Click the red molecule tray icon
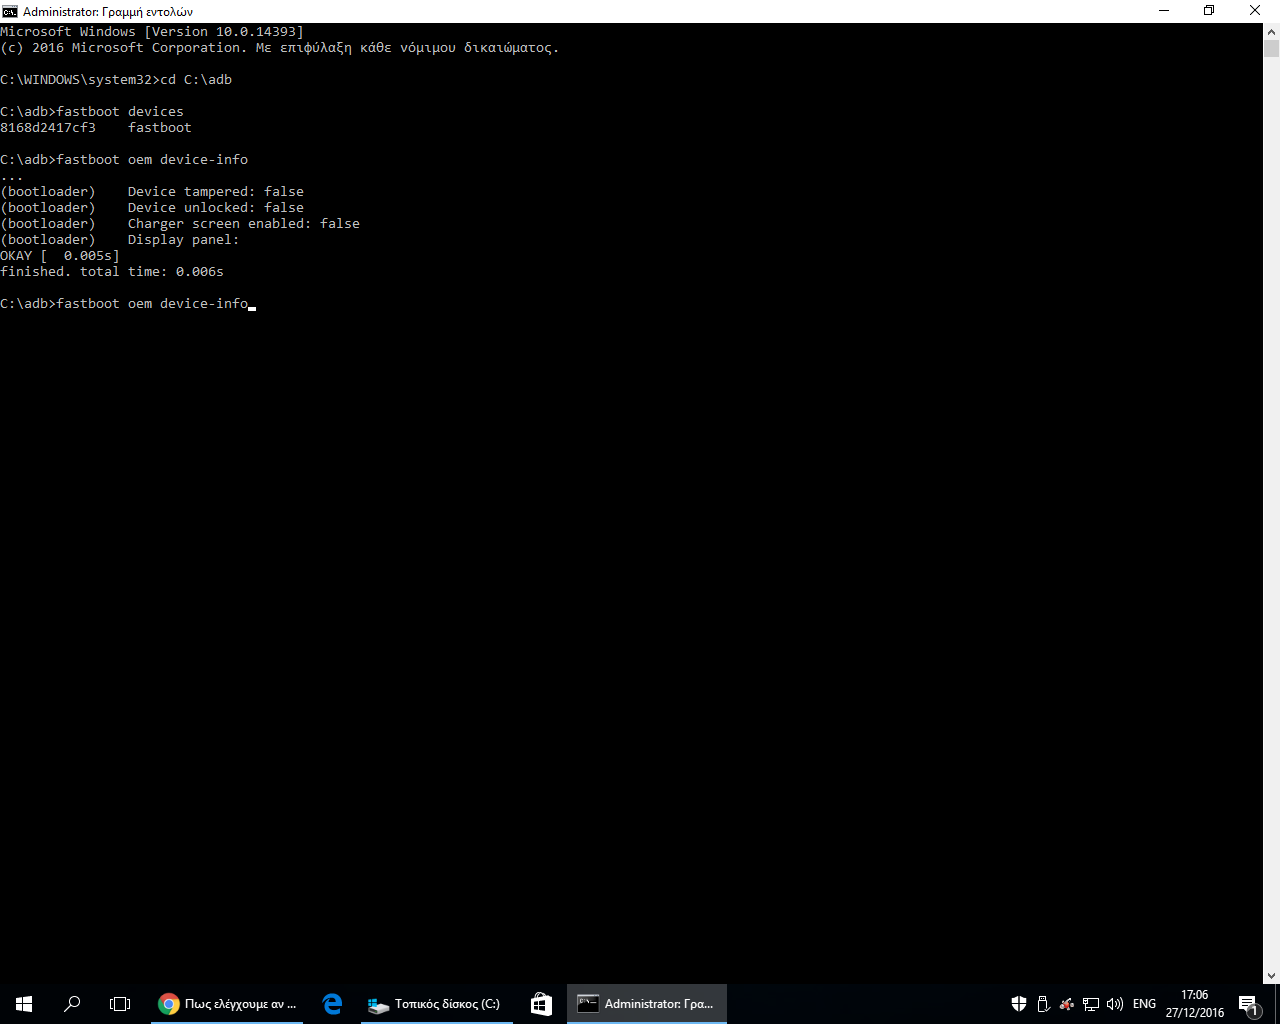This screenshot has height=1024, width=1280. pyautogui.click(x=1067, y=1003)
